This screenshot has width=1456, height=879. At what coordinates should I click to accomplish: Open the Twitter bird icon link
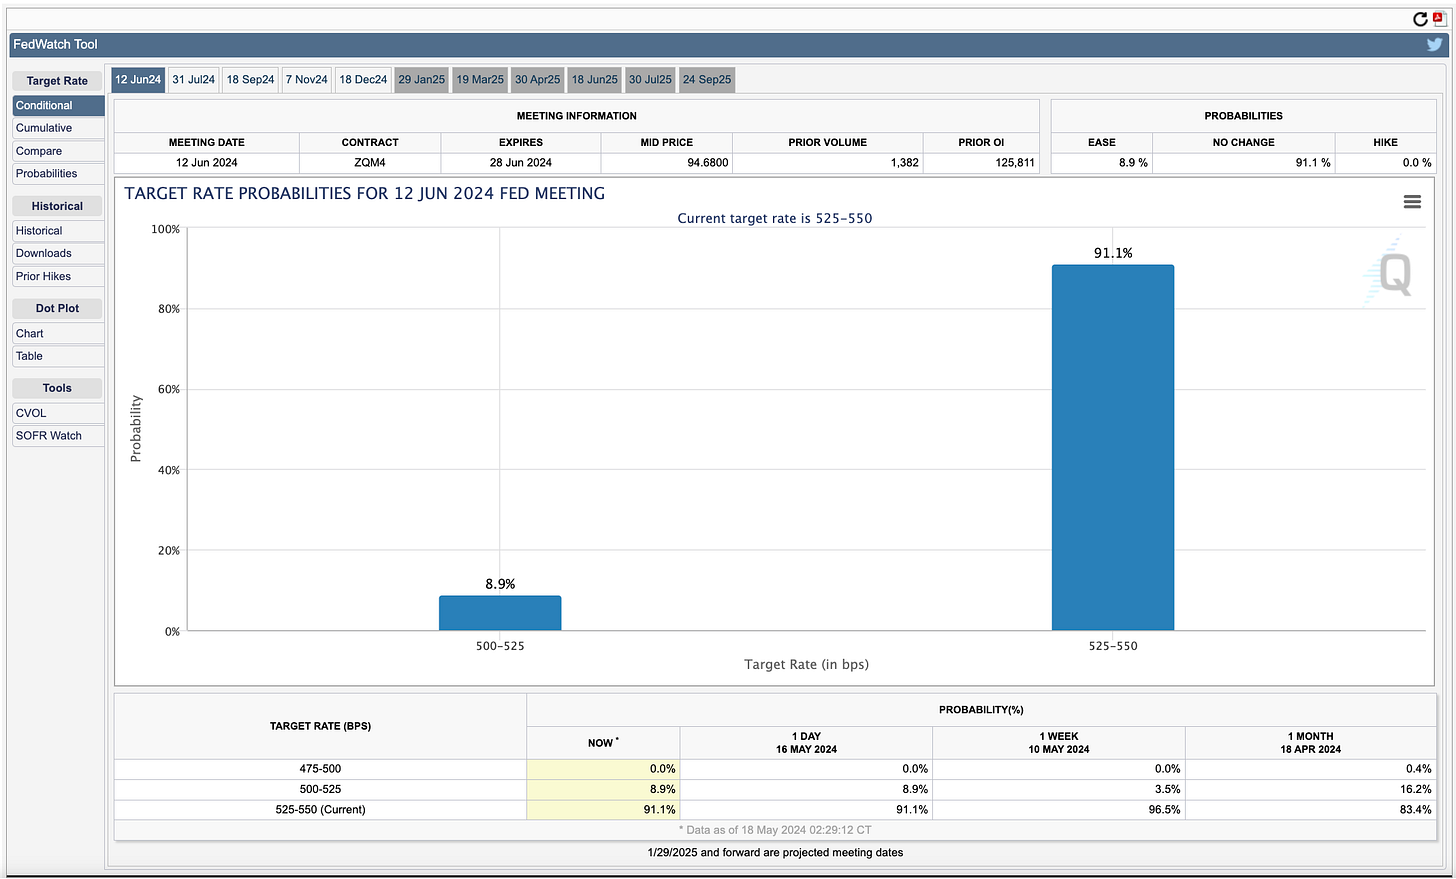click(1434, 44)
